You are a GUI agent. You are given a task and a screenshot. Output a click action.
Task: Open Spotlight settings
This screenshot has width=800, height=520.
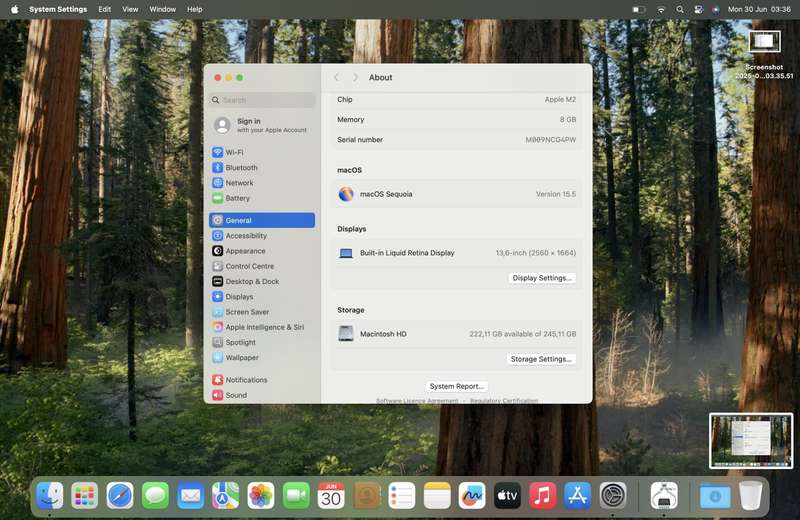(x=262, y=342)
